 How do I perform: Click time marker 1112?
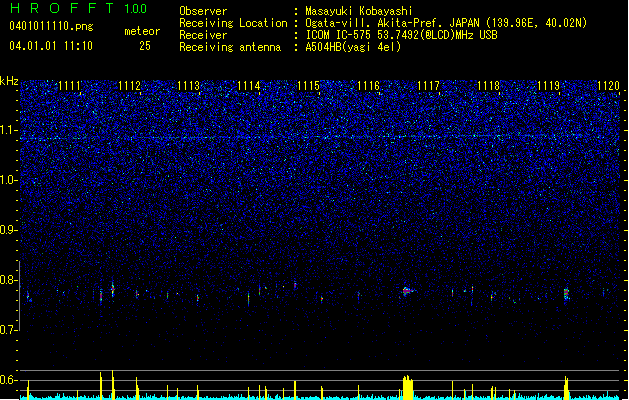pyautogui.click(x=129, y=86)
